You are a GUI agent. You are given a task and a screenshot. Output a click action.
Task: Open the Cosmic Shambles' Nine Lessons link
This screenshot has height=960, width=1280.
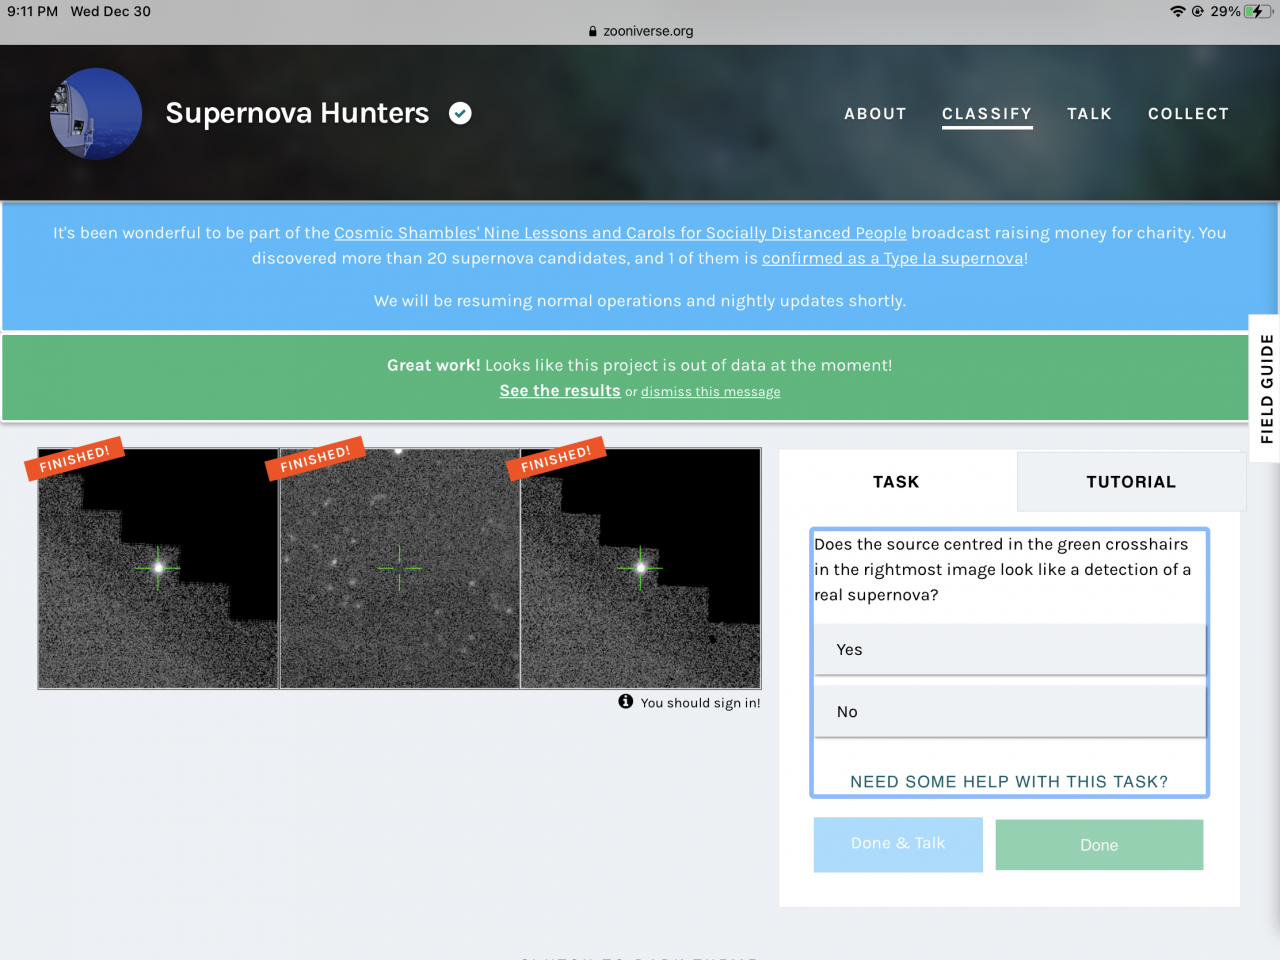620,233
